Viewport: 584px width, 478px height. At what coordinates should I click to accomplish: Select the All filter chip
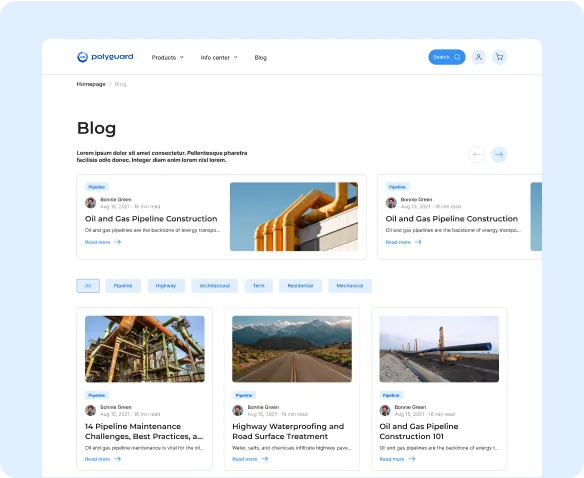(x=88, y=286)
